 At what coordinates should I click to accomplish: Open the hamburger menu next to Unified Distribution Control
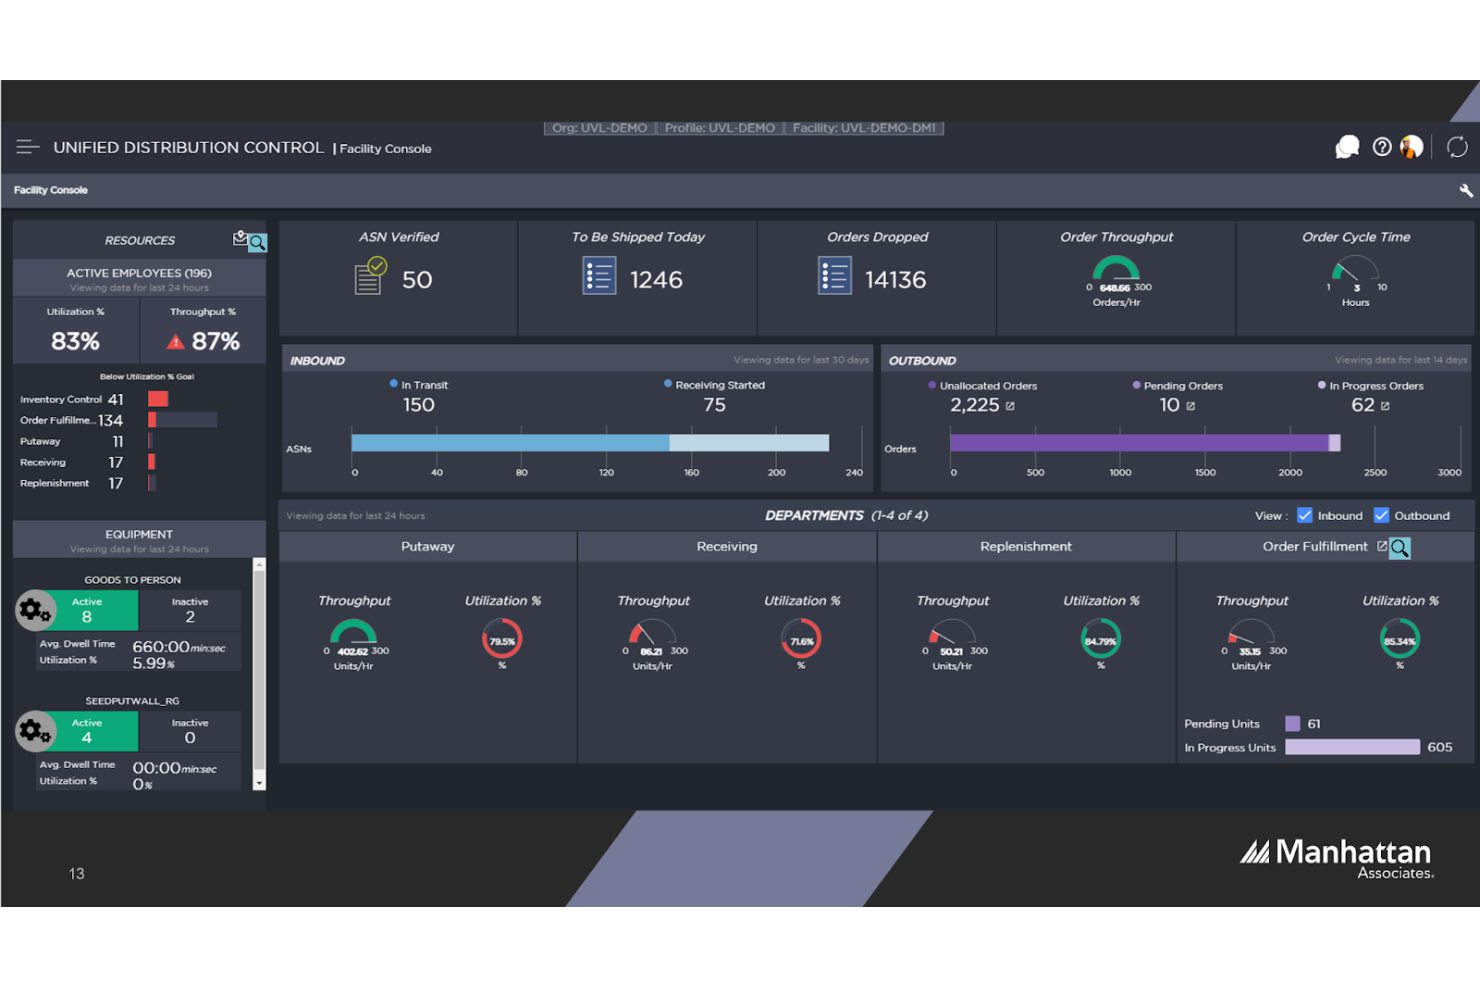coord(27,146)
